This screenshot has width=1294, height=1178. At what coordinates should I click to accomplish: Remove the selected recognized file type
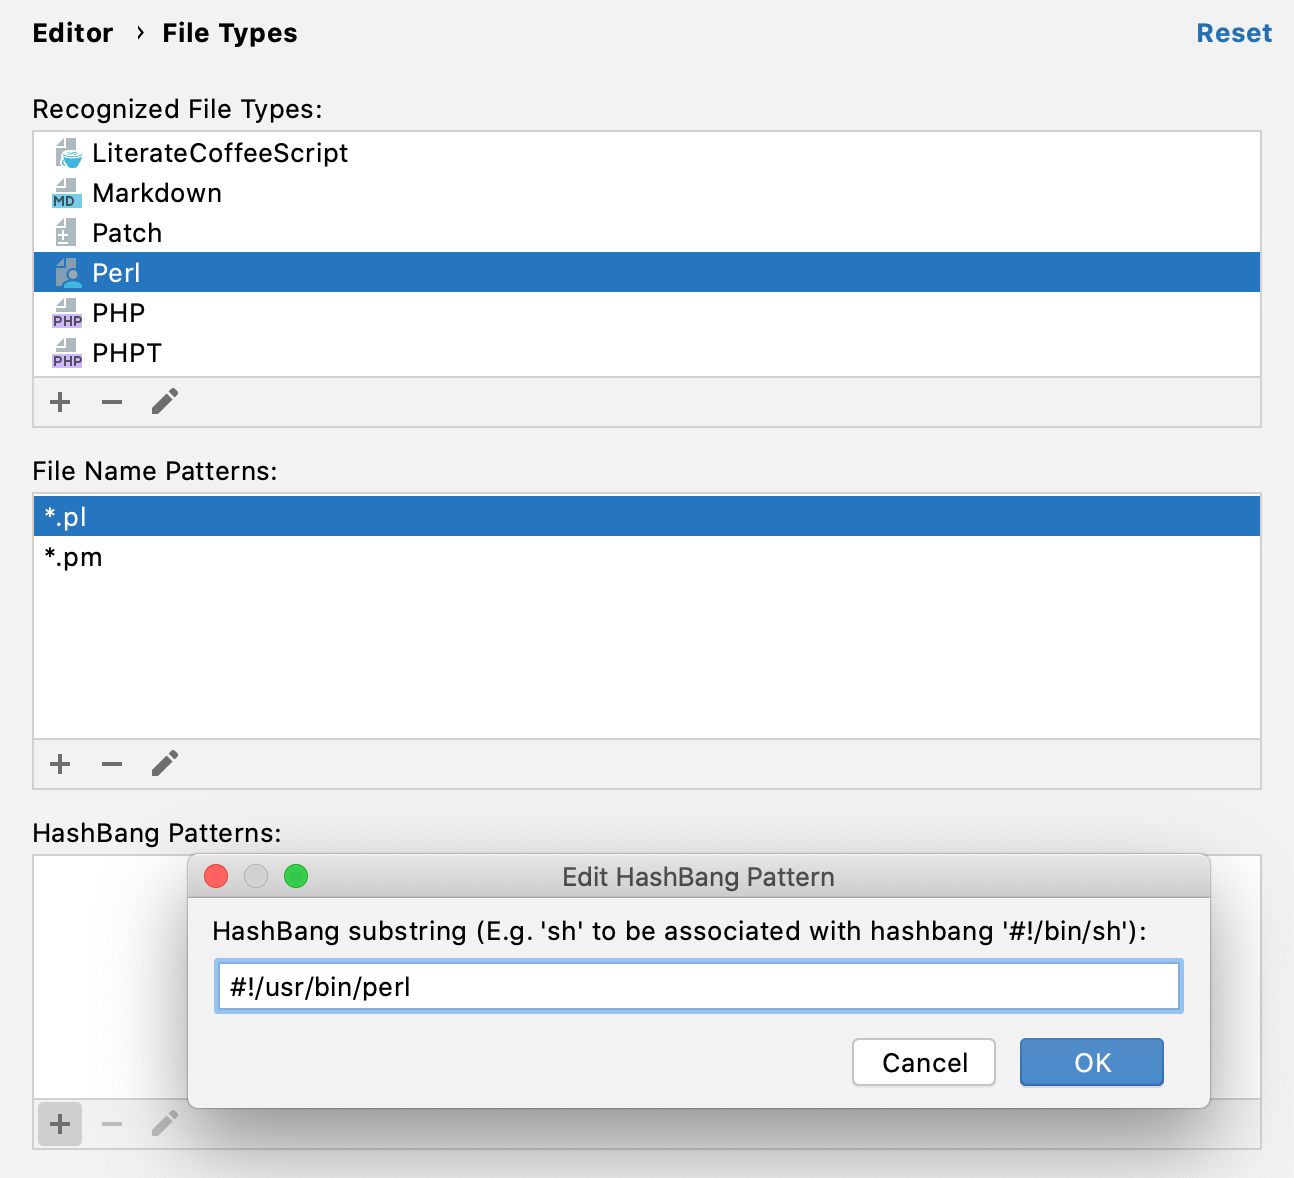[112, 402]
